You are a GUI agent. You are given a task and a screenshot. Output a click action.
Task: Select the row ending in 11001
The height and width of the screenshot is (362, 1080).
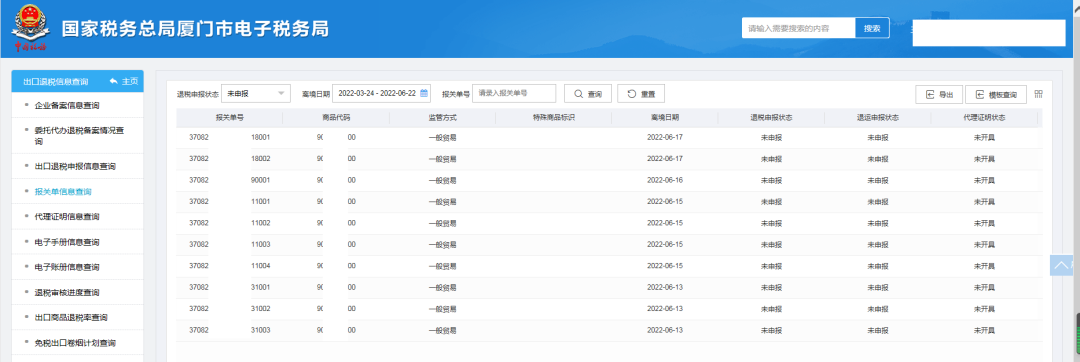pyautogui.click(x=609, y=202)
